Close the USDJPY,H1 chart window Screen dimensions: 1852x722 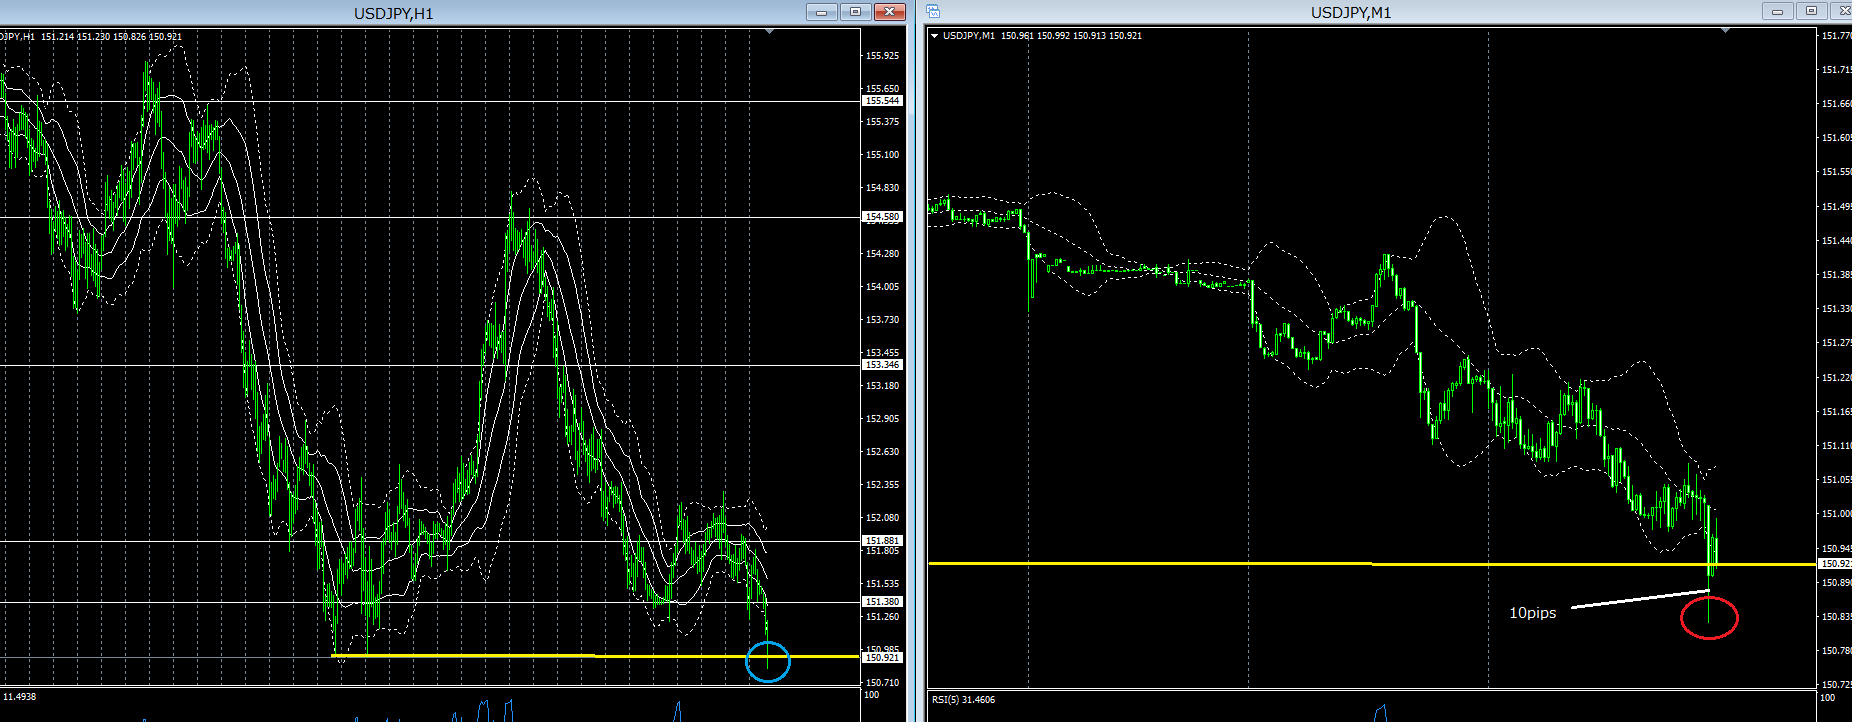(889, 12)
